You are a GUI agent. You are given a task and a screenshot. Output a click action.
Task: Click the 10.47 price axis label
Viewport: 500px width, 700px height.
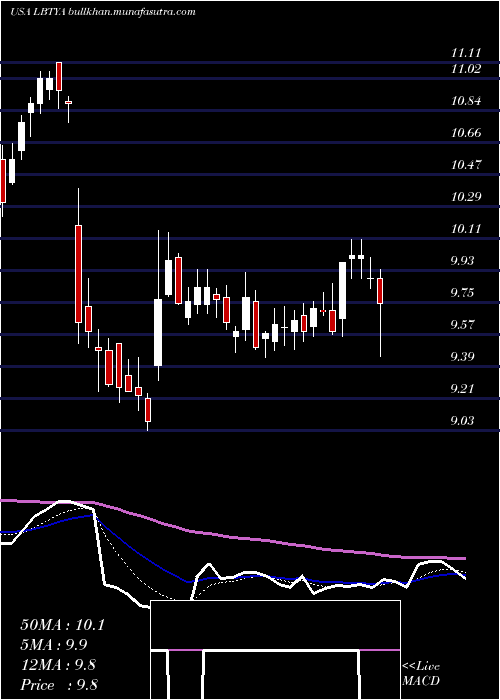click(x=466, y=165)
